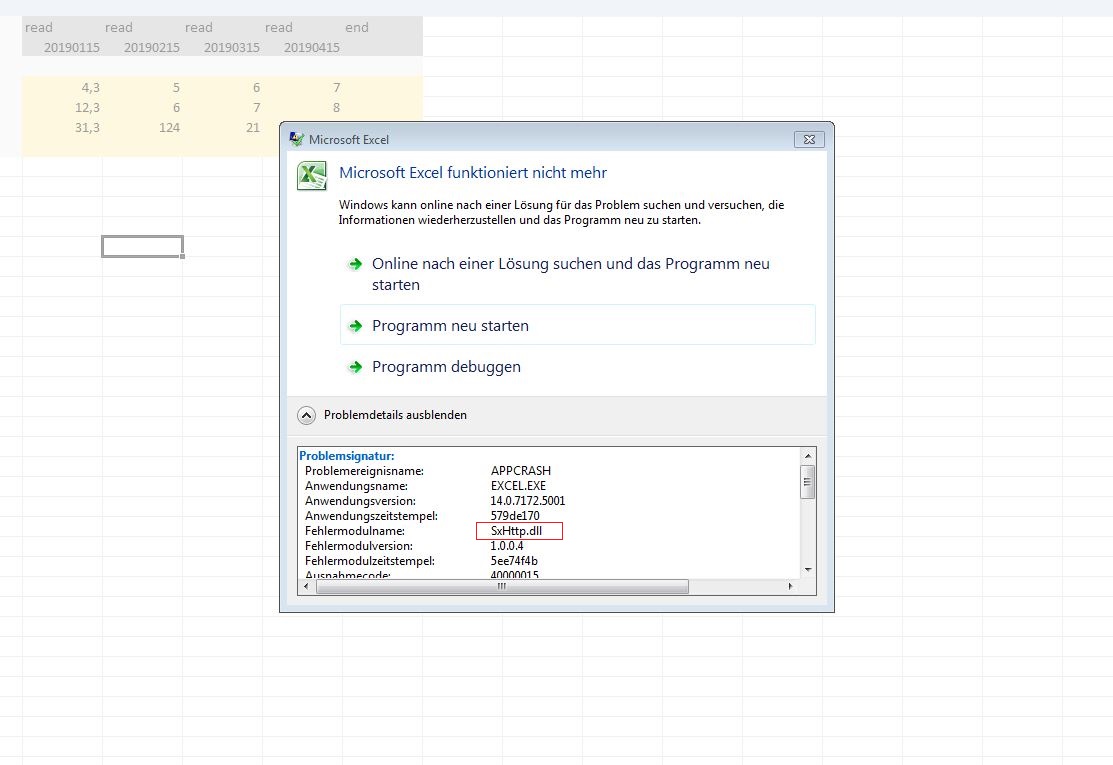Select the spreadsheet cell containing 20190415
Image resolution: width=1113 pixels, height=765 pixels.
pyautogui.click(x=303, y=47)
